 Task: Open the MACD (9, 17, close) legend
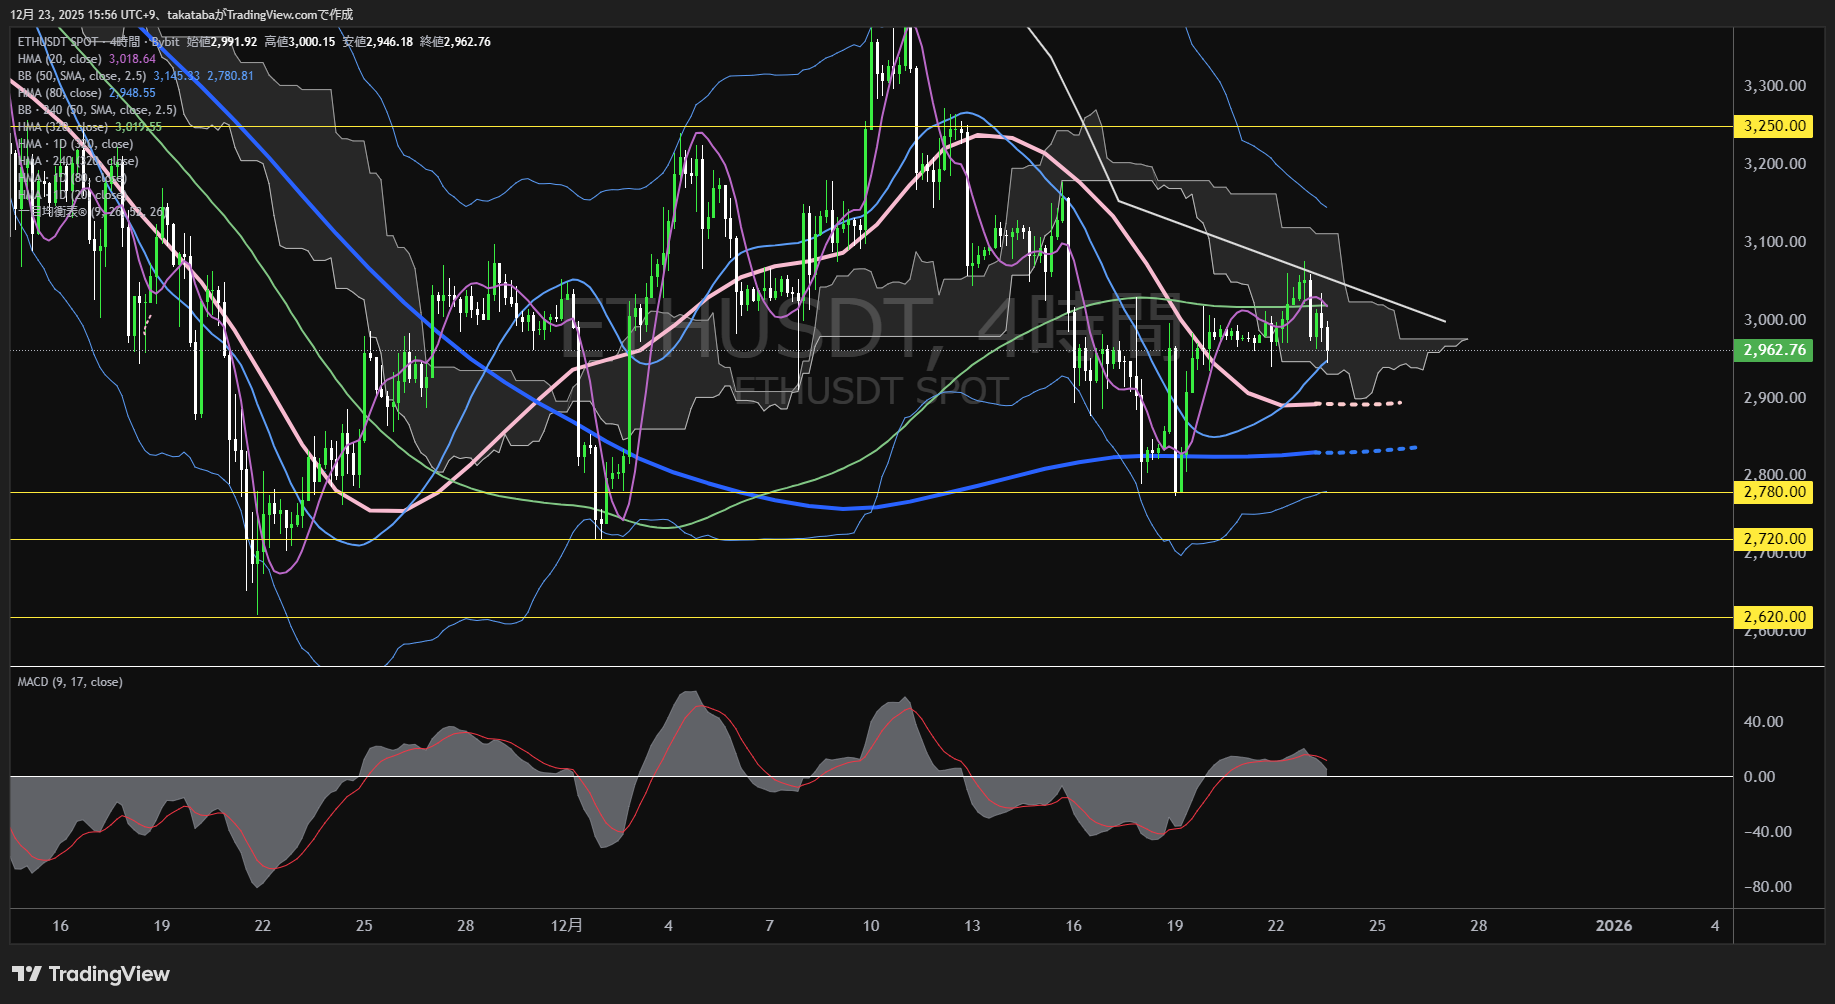point(70,682)
